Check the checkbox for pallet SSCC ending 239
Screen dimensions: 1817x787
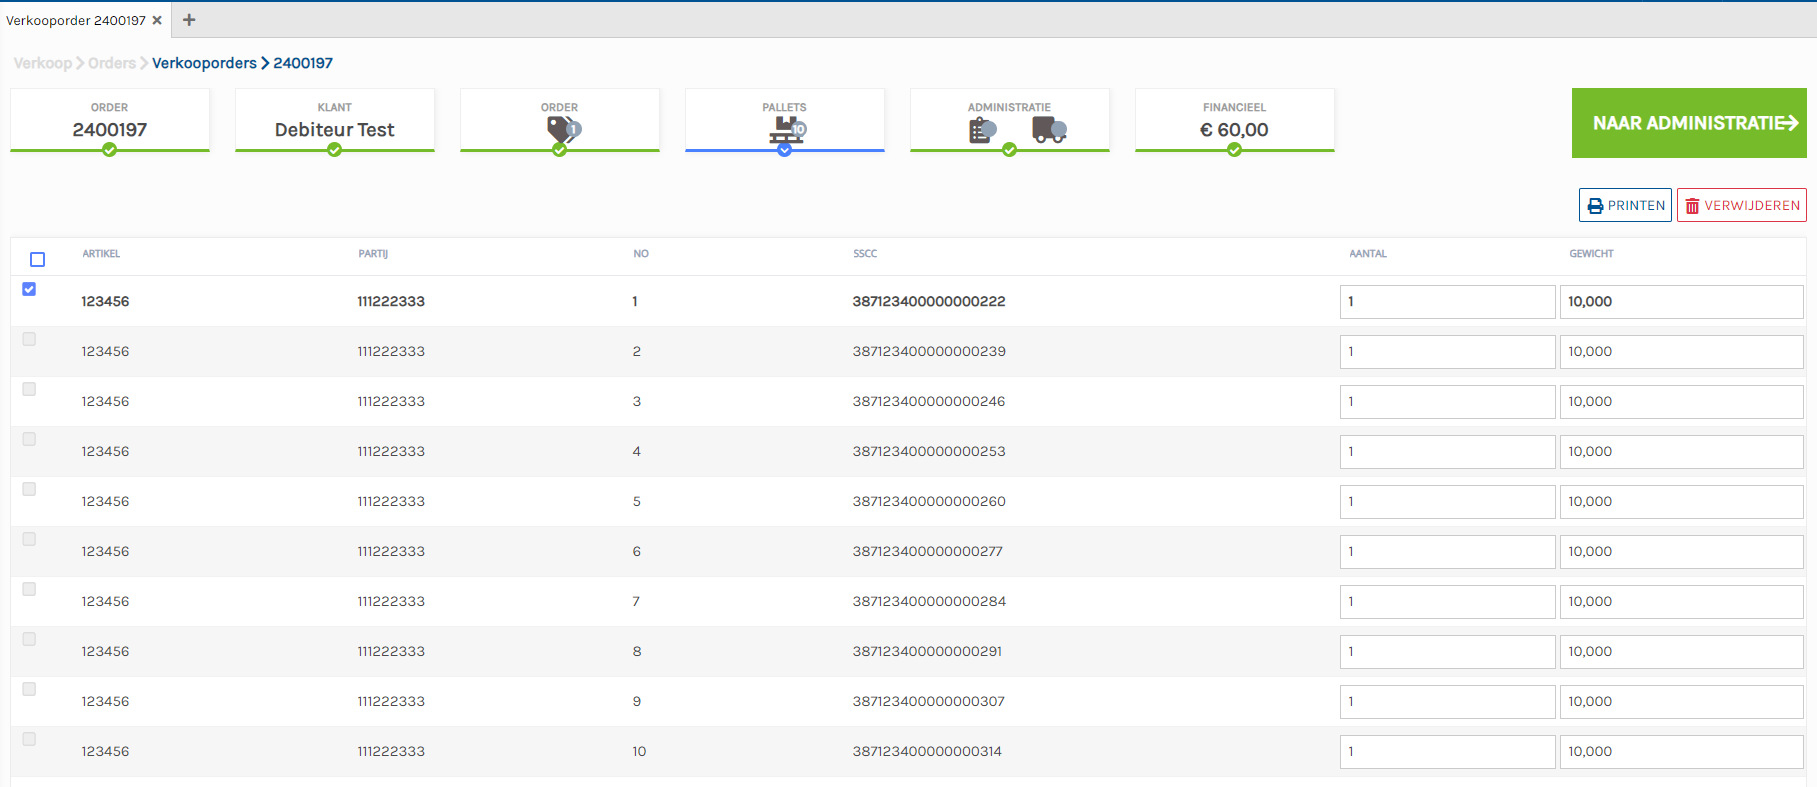29,339
